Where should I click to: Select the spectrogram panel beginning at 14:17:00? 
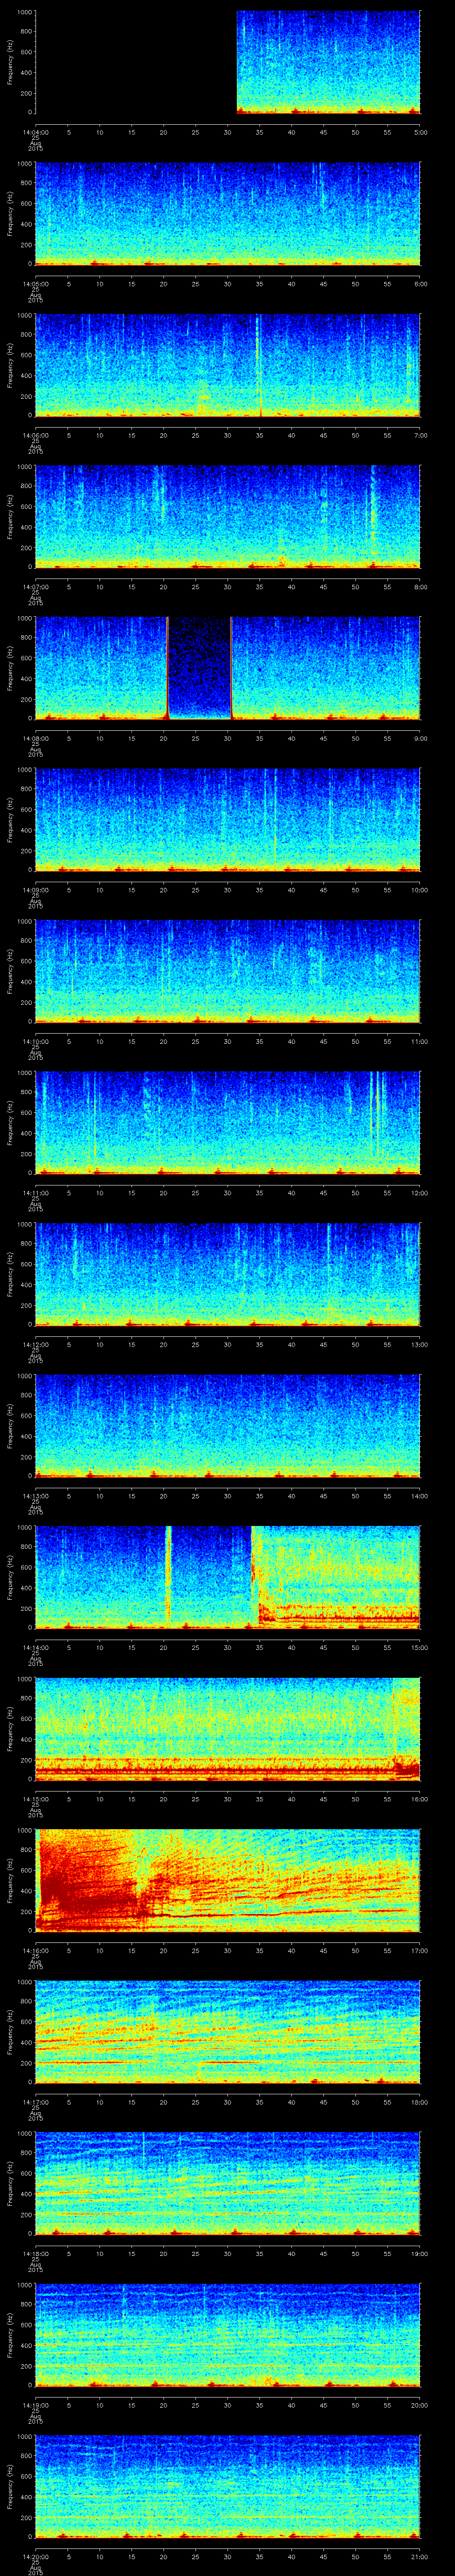[x=228, y=2032]
